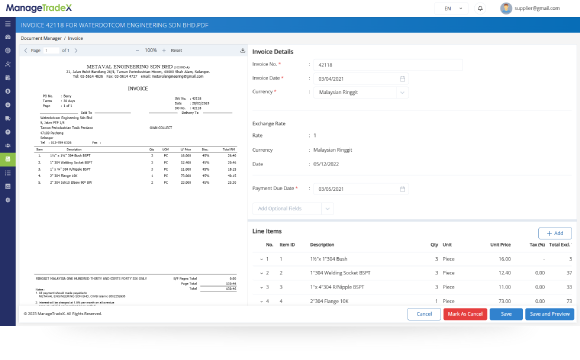The height and width of the screenshot is (360, 580).
Task: Select description '1"304 Welding Socket BSPT'
Action: pos(340,273)
